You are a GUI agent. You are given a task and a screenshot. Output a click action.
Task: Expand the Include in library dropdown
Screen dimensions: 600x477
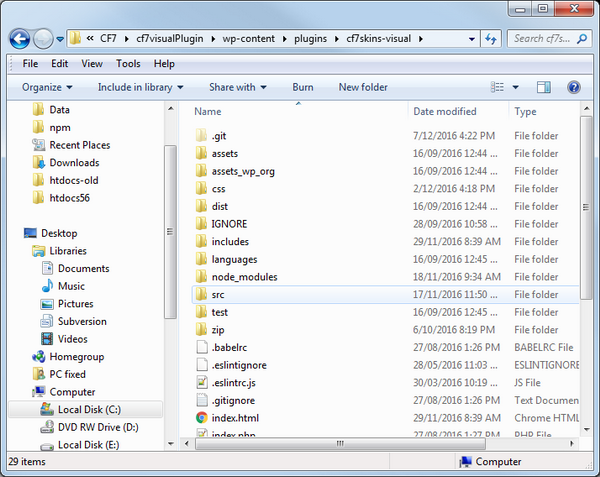139,87
